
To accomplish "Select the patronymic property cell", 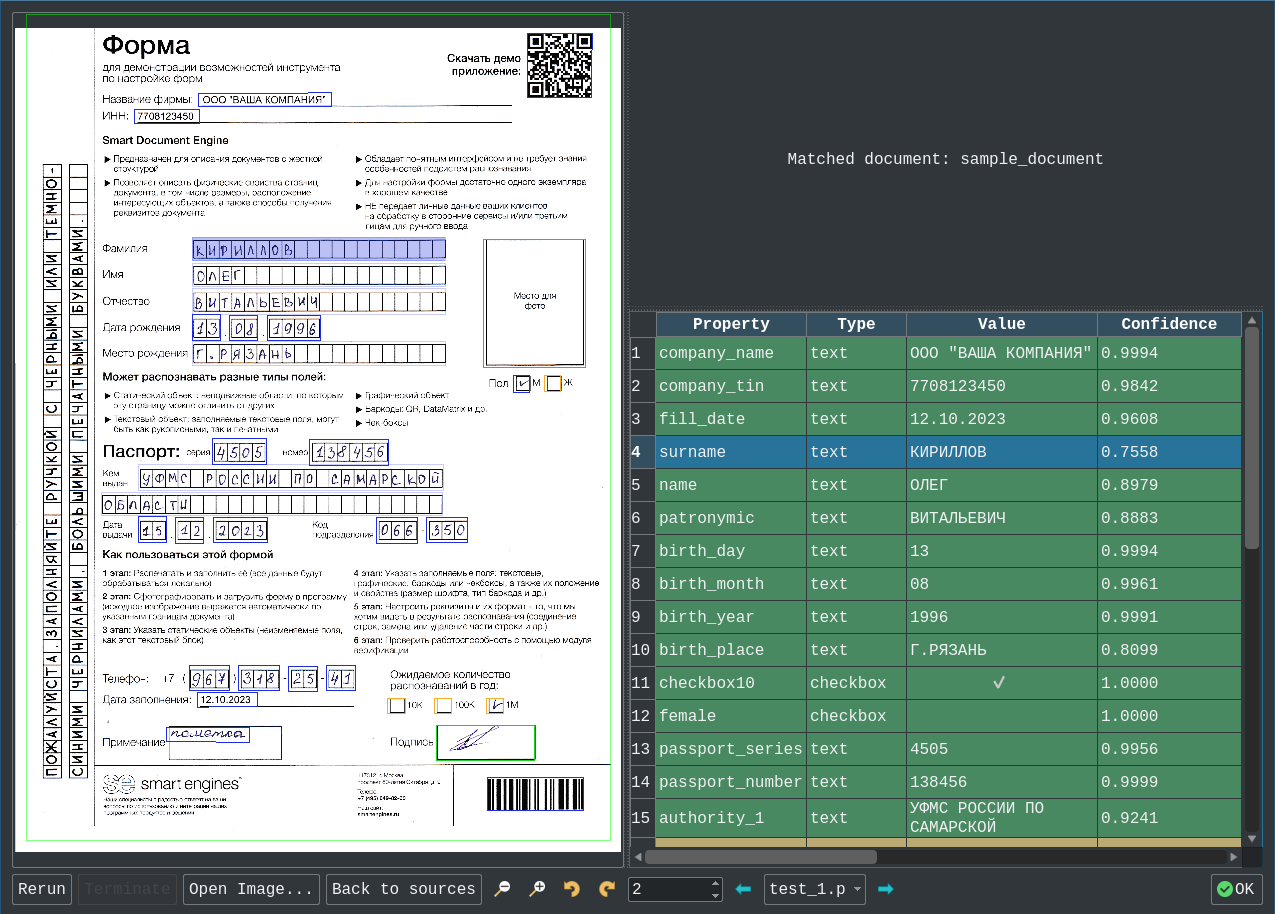I will (x=731, y=518).
